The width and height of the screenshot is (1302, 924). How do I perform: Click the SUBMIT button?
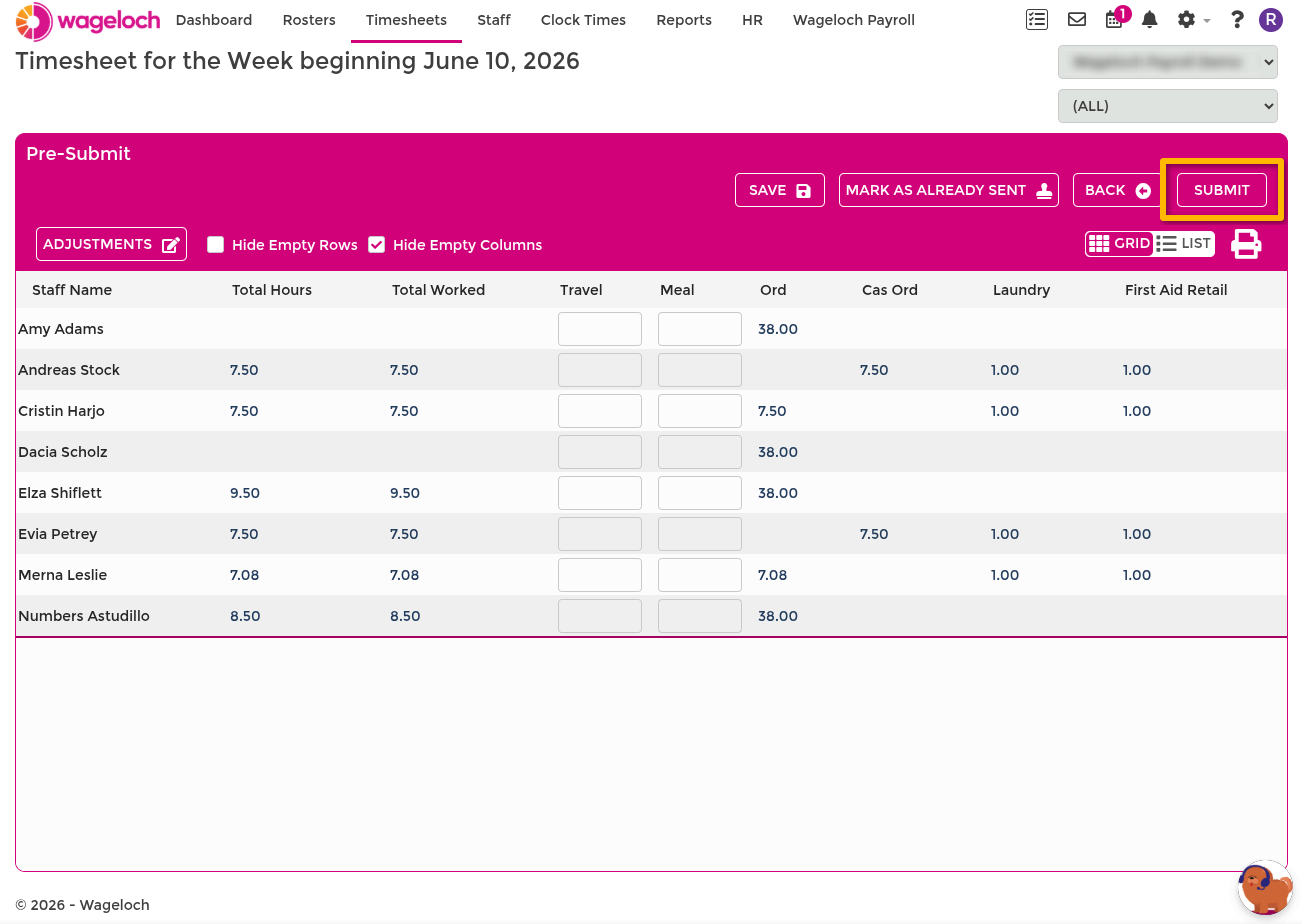click(x=1222, y=190)
